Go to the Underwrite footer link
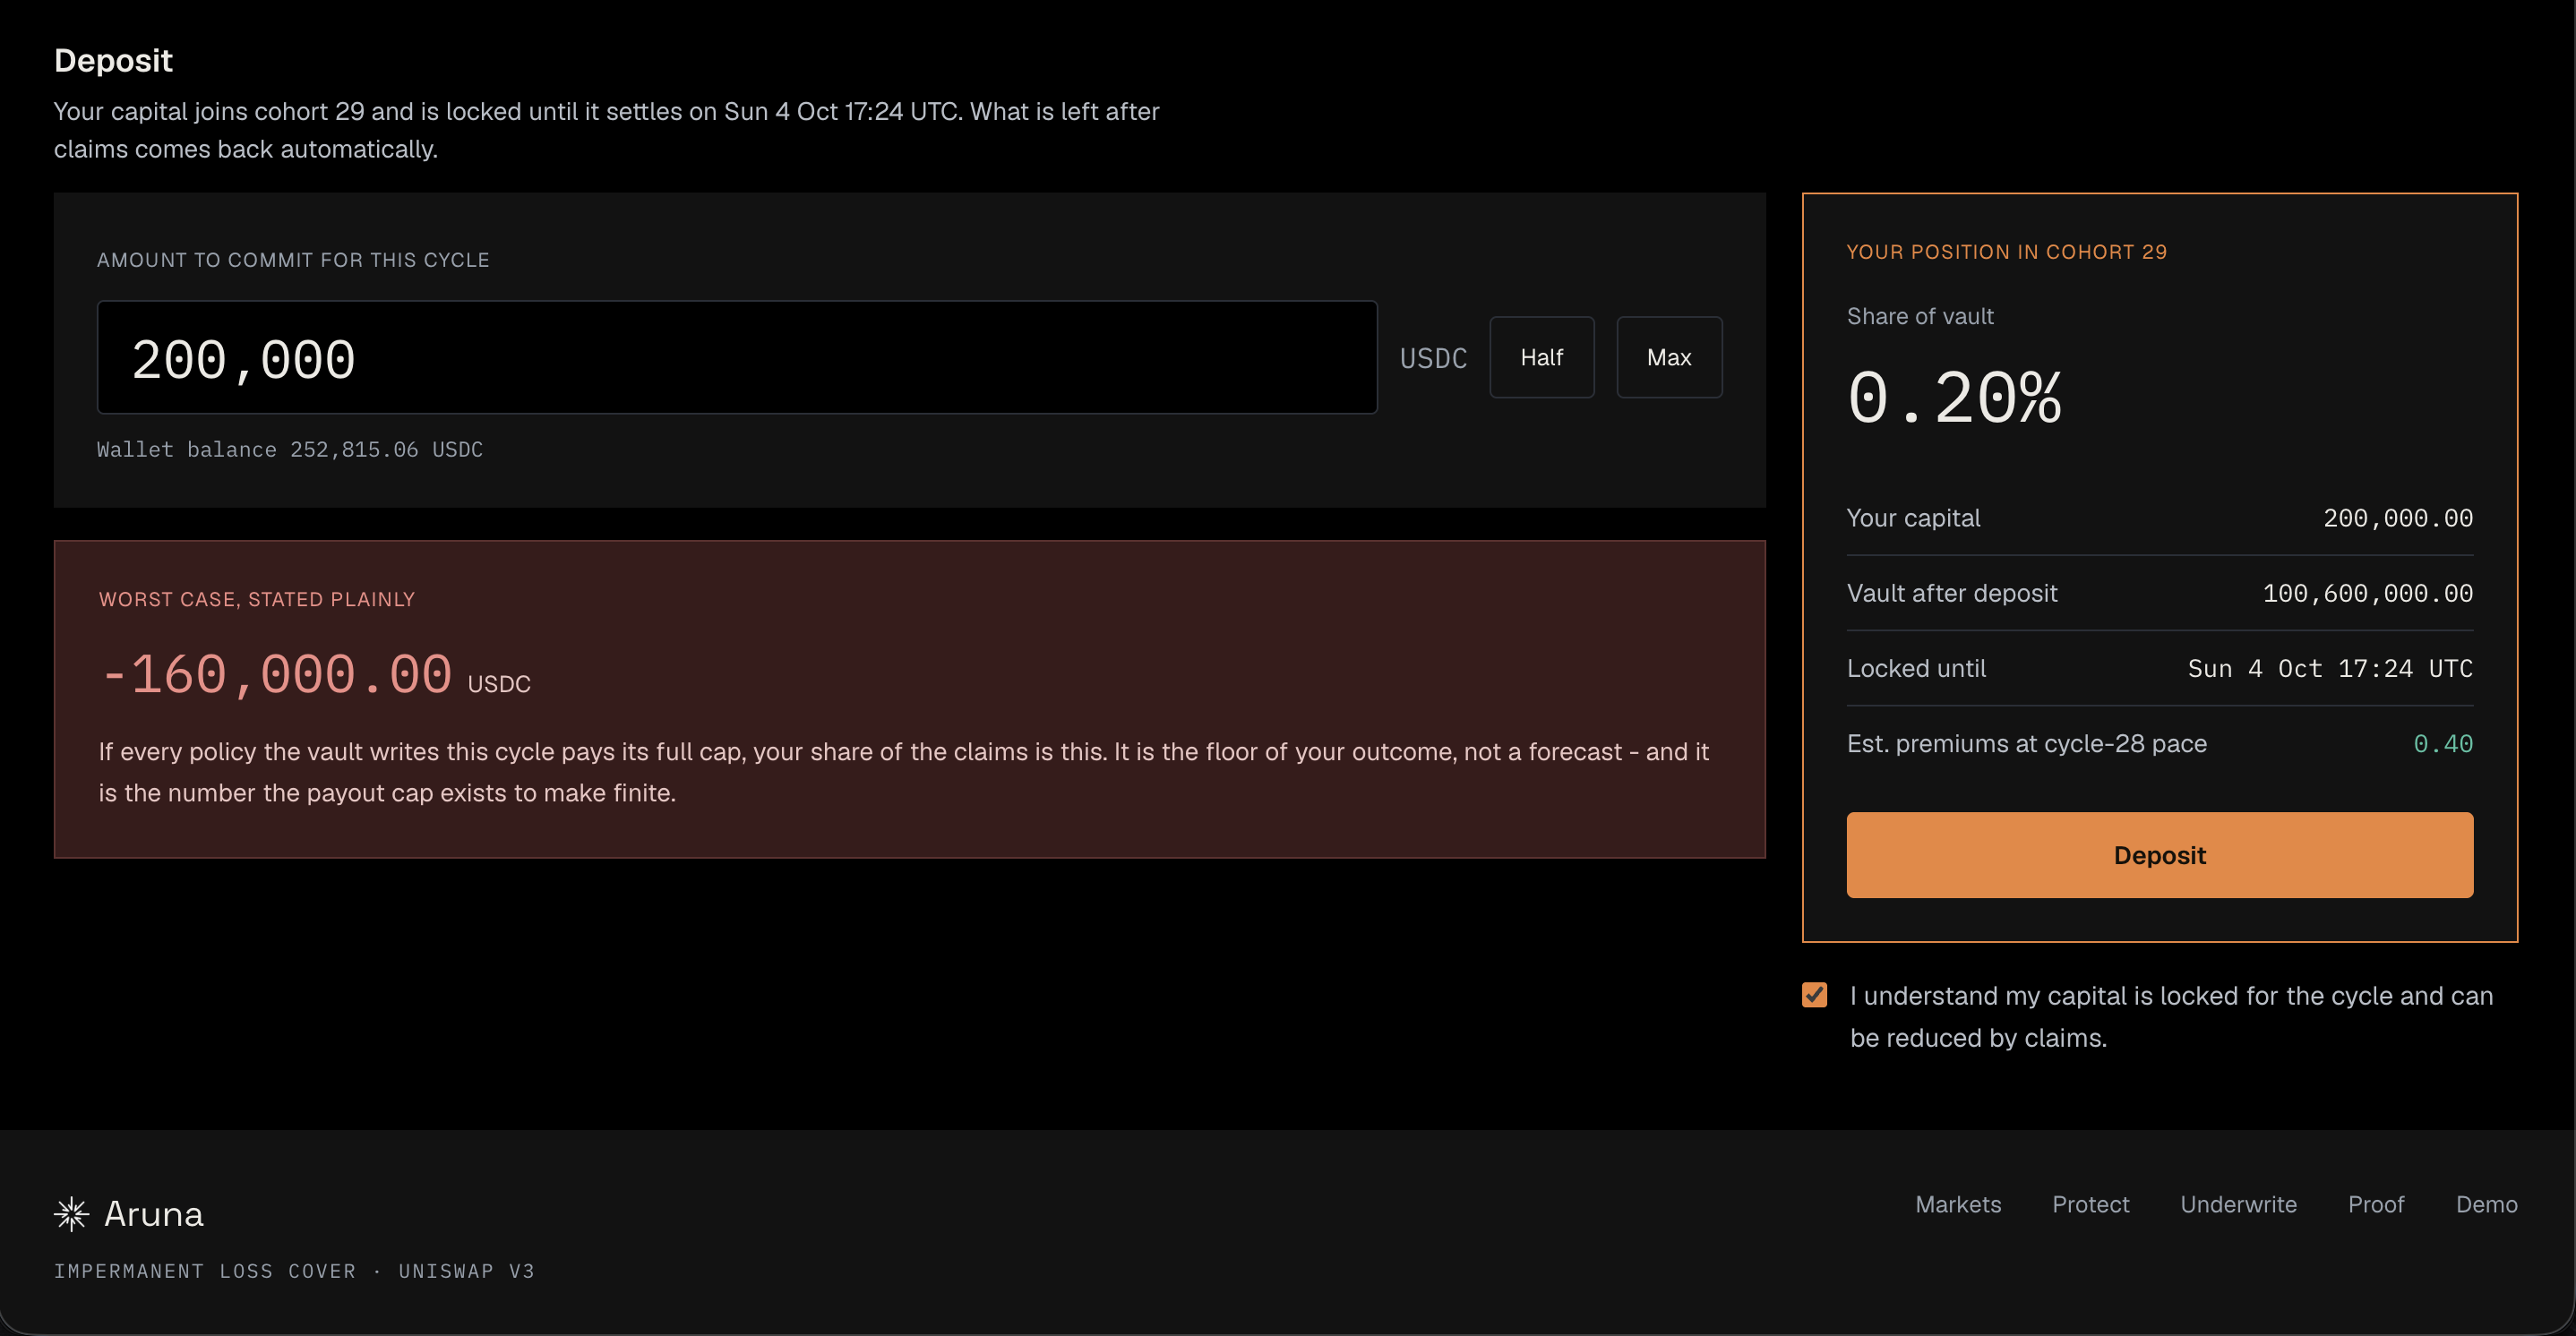Screen dimensions: 2576x1336 click(2239, 1204)
